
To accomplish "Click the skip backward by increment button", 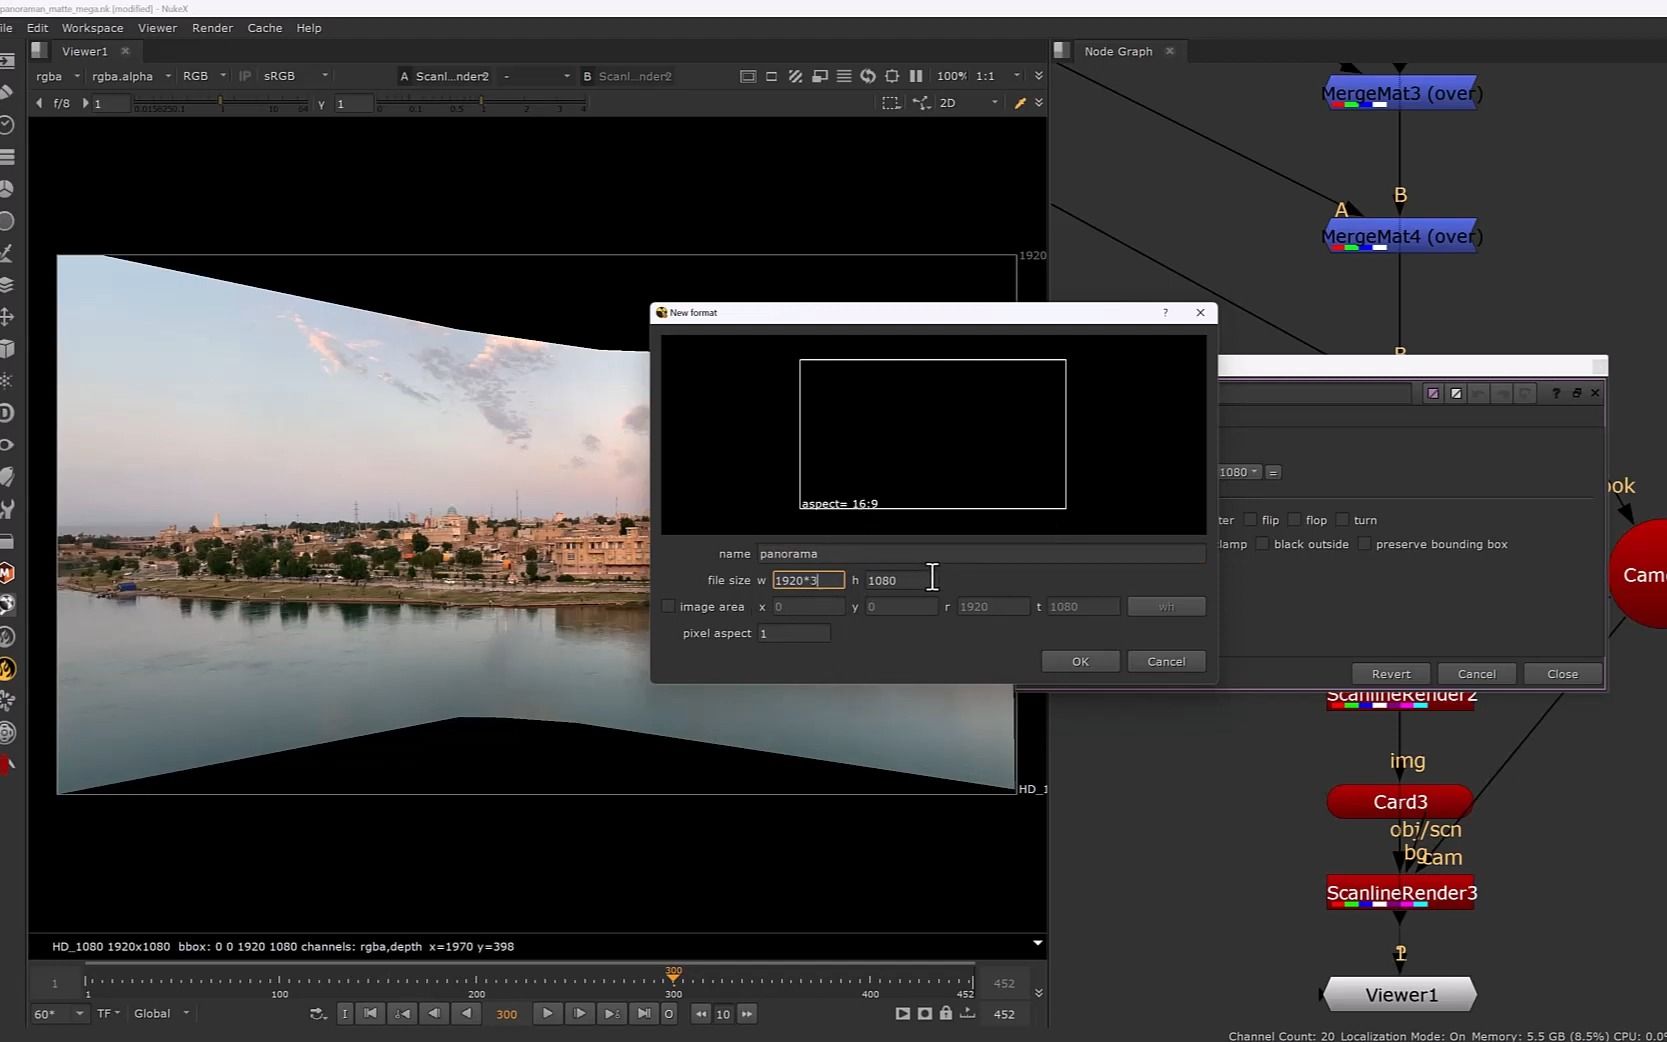I will pos(701,1014).
